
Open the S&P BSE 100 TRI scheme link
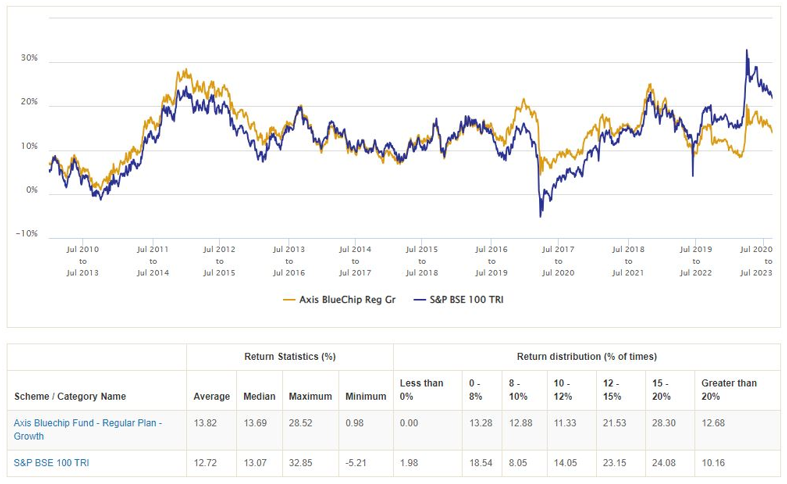point(51,463)
